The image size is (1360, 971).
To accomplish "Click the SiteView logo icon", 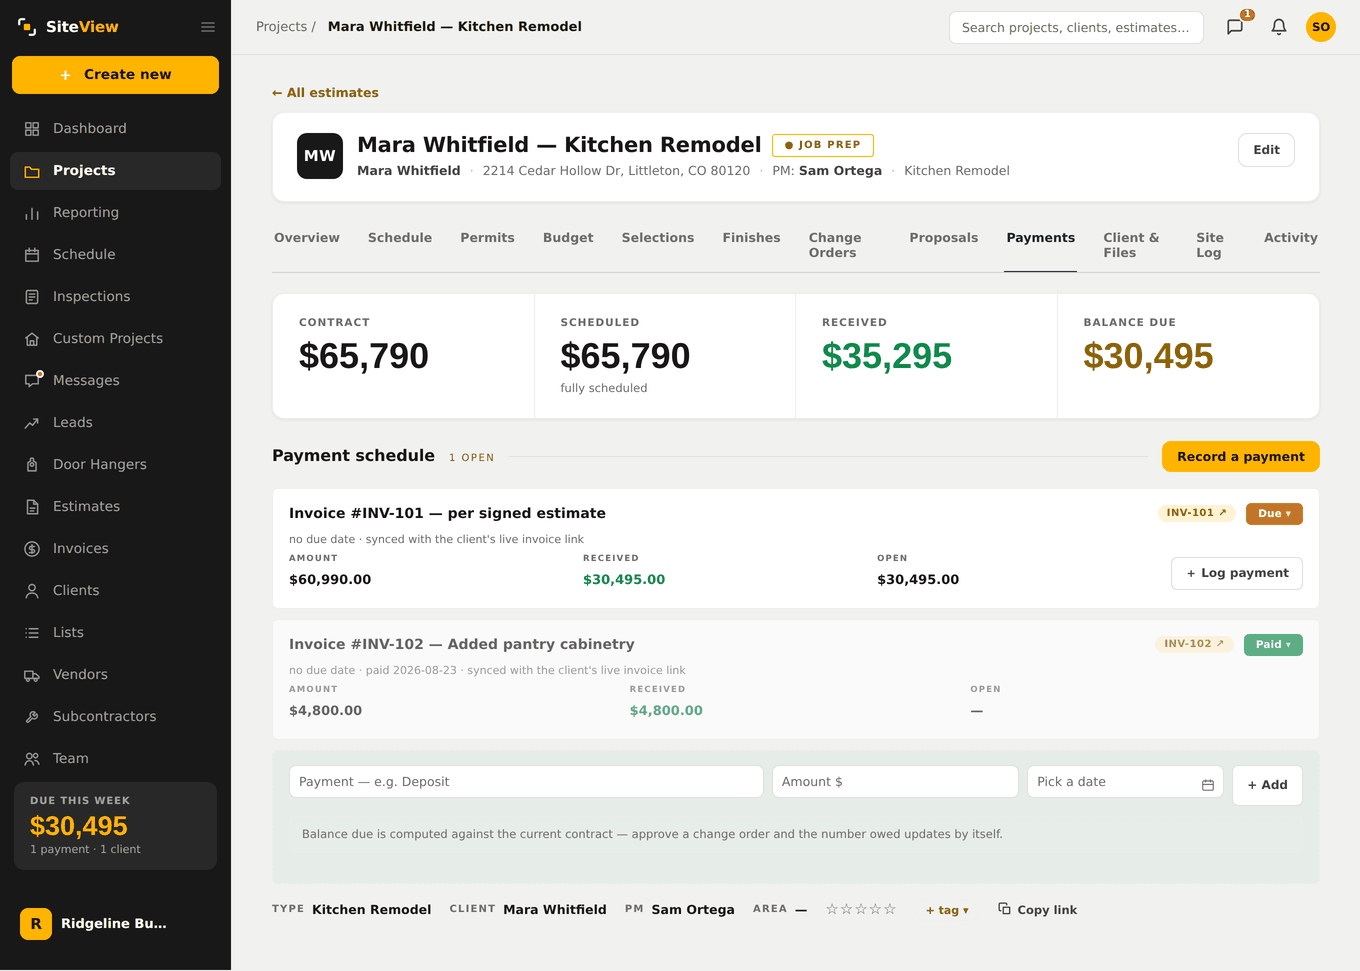I will 27,27.
